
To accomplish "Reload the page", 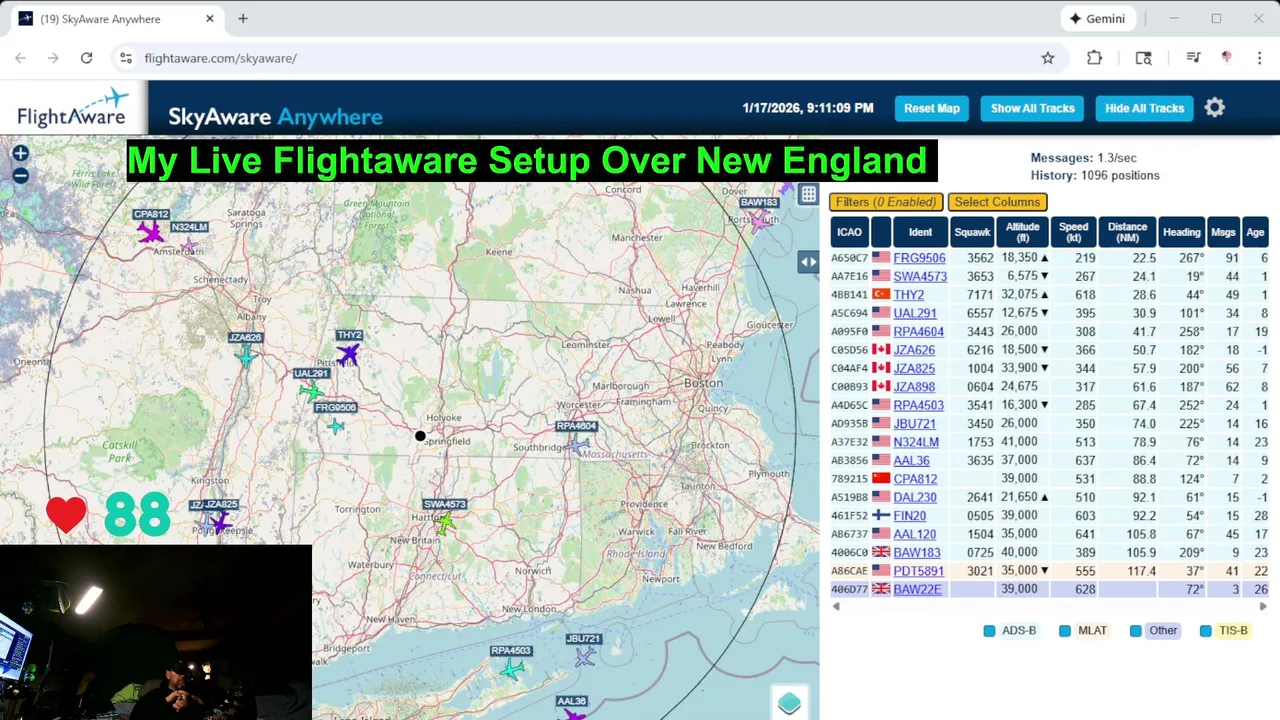I will coord(86,58).
